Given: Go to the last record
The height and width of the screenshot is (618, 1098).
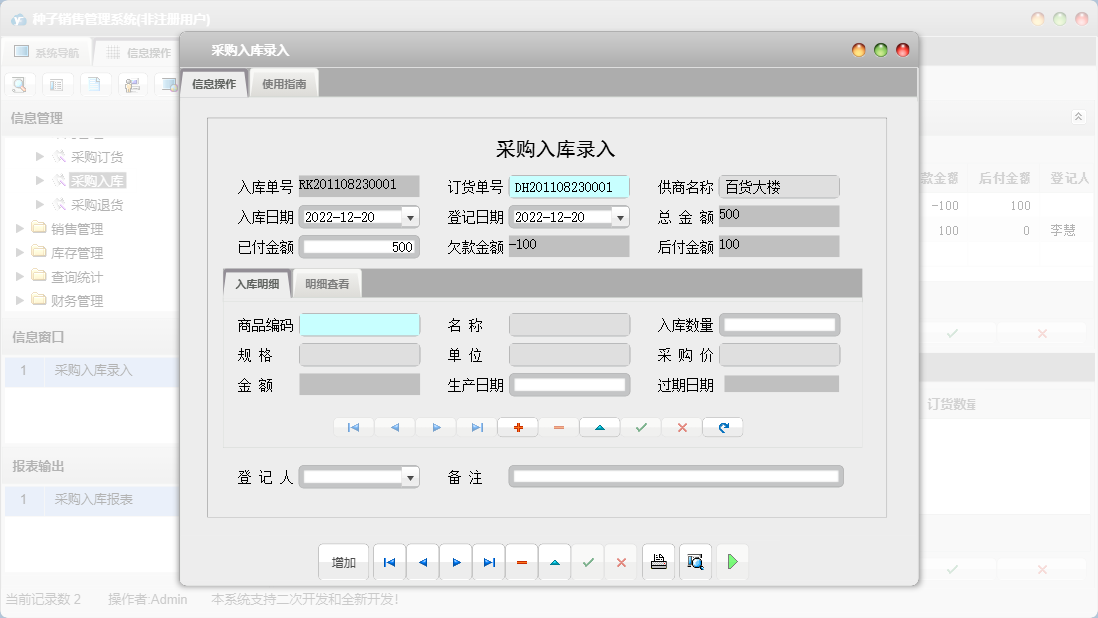Looking at the screenshot, I should 488,561.
